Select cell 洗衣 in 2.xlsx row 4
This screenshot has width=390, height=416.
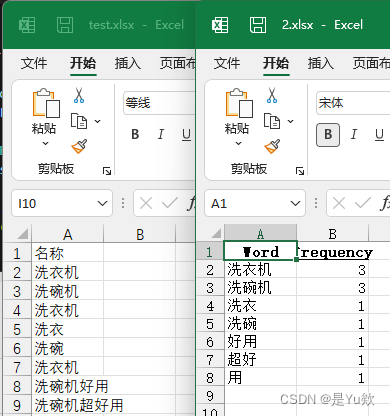click(260, 306)
